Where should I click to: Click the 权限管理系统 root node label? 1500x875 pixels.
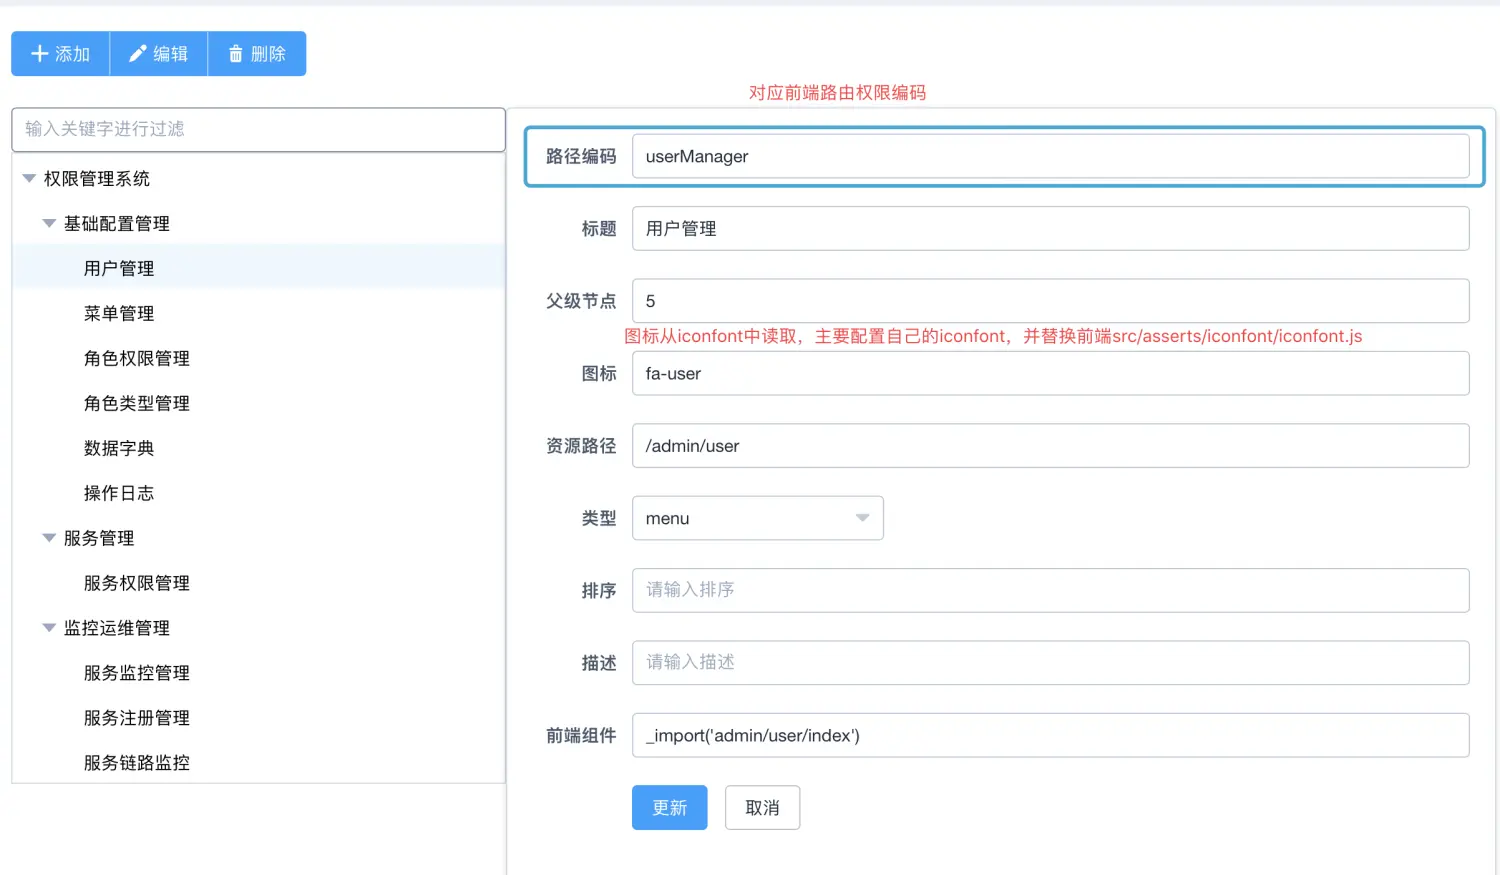[x=97, y=179]
